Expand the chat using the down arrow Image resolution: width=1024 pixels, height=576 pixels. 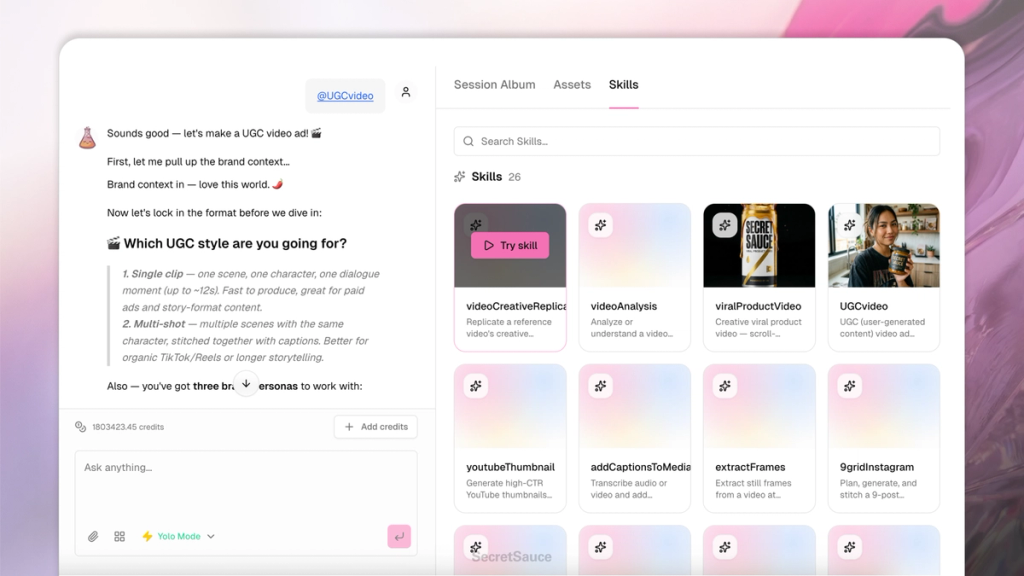(246, 384)
